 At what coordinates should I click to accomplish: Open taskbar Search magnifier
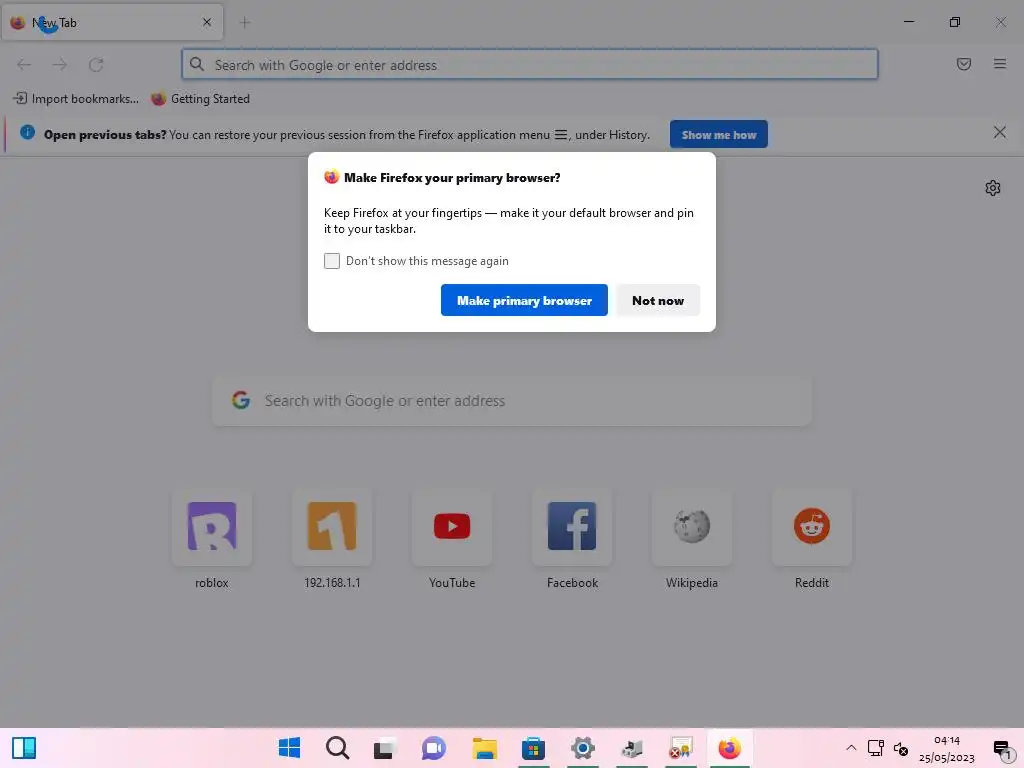(x=338, y=748)
